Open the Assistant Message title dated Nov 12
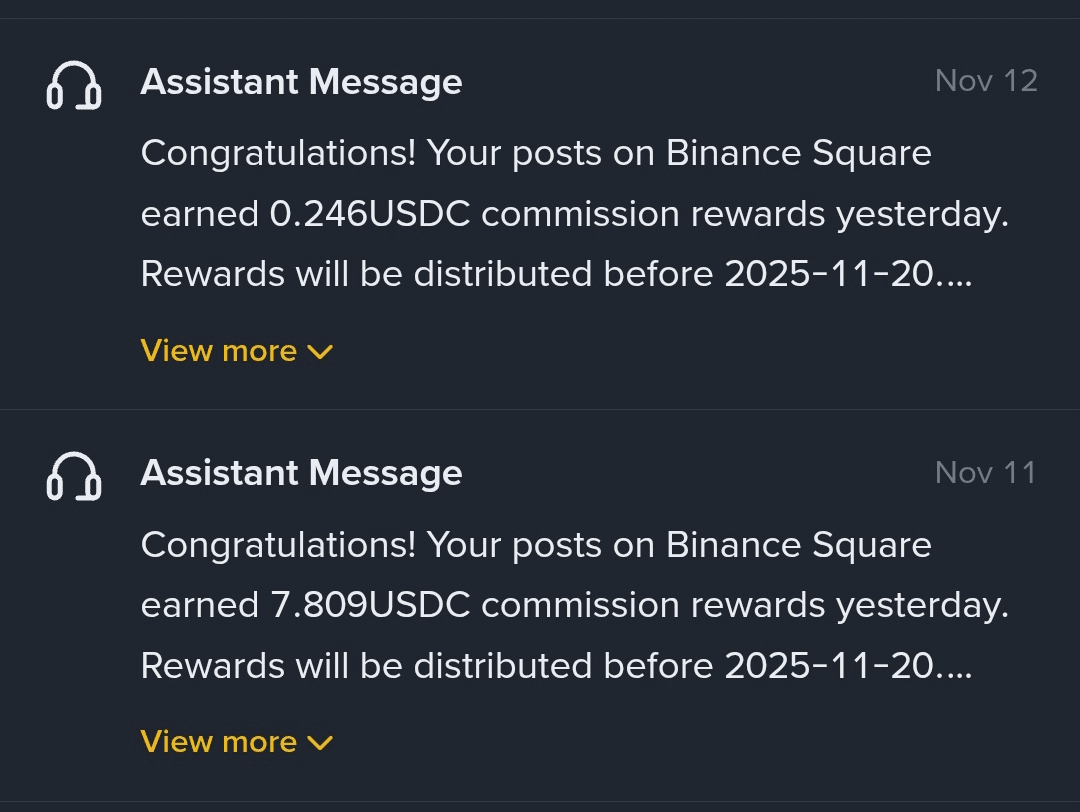The image size is (1080, 812). click(301, 82)
